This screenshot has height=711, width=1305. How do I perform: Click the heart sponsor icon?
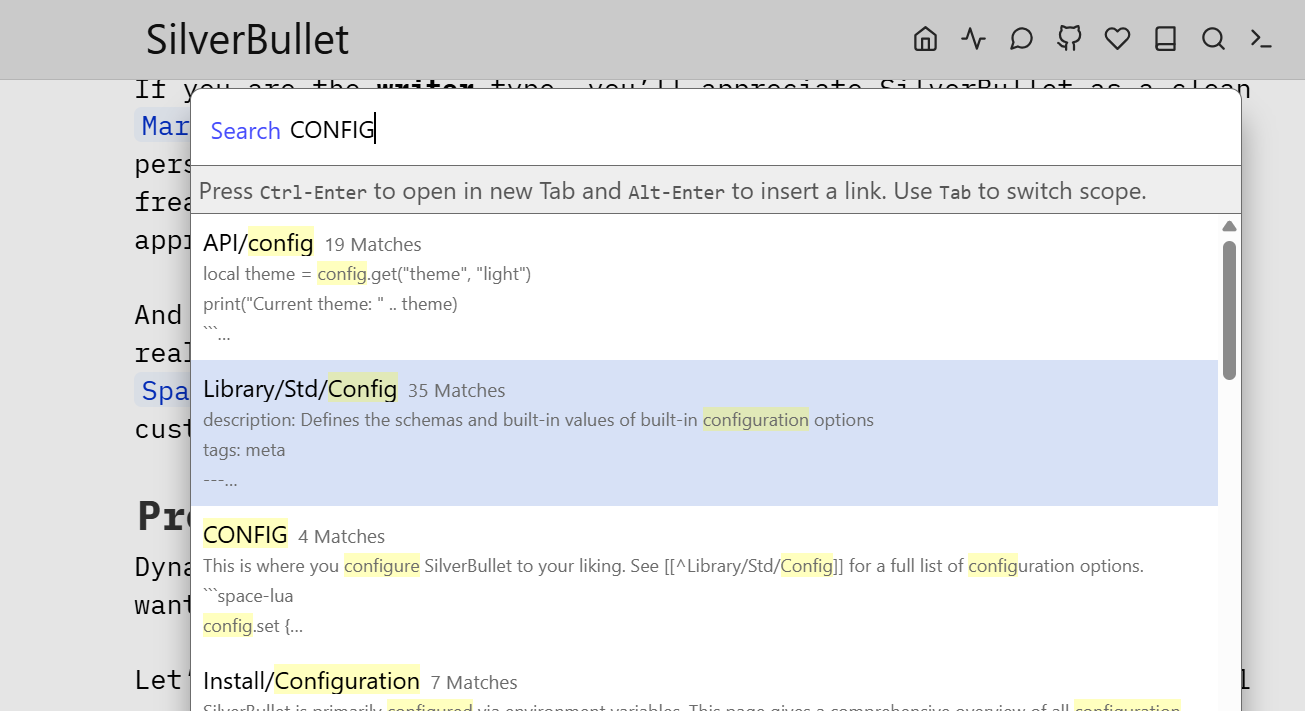pos(1117,39)
